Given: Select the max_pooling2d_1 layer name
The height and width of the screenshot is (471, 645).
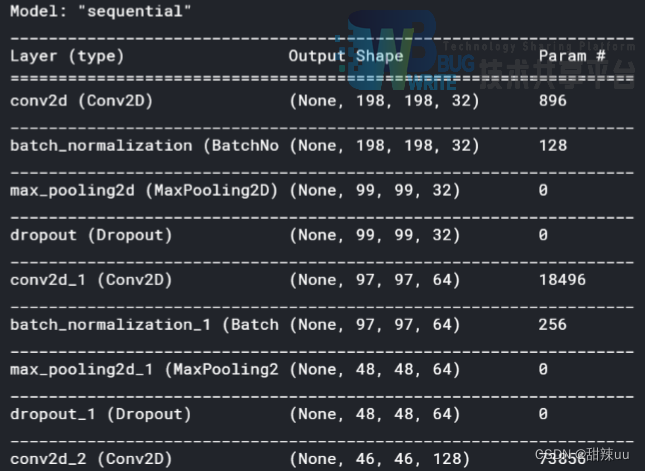Looking at the screenshot, I should tap(143, 370).
